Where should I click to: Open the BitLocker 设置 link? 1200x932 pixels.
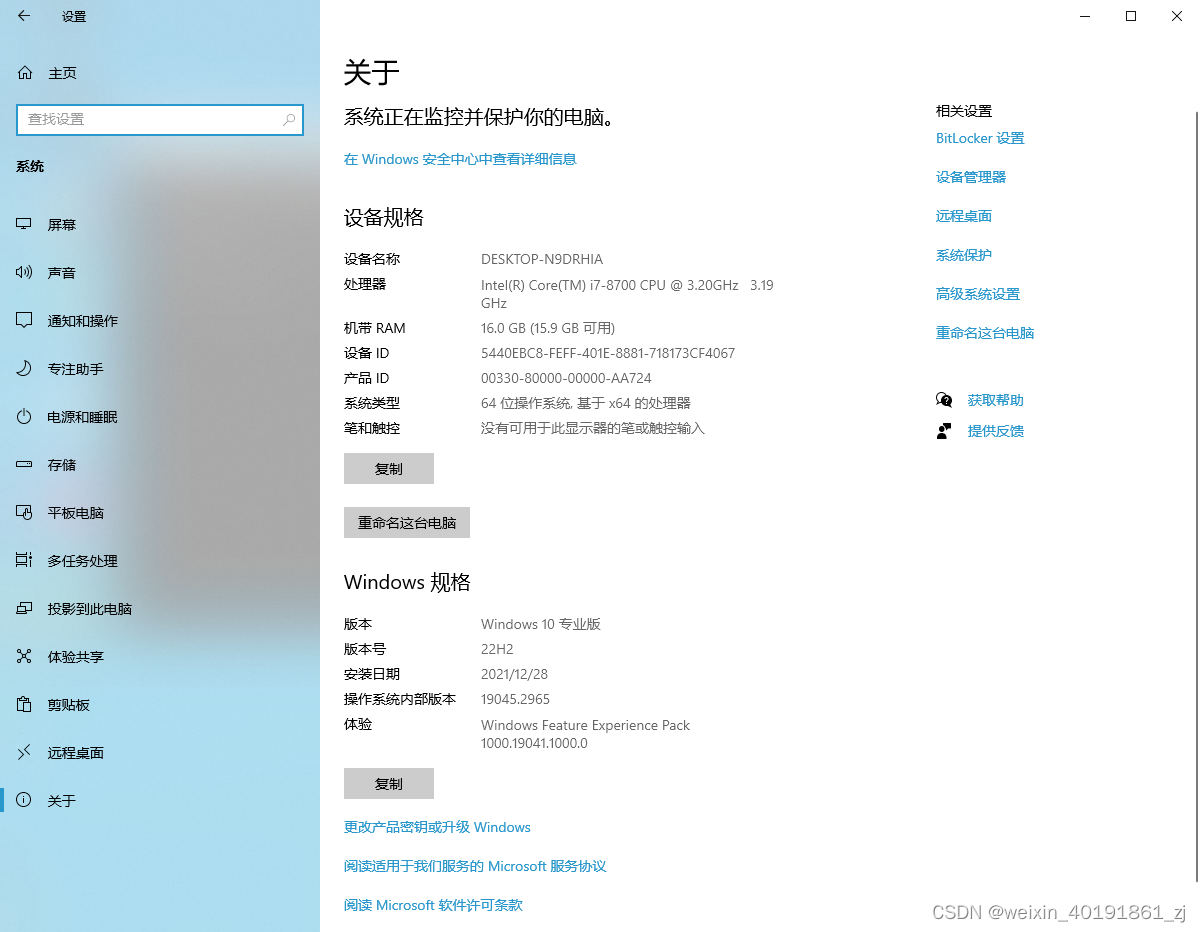coord(980,137)
